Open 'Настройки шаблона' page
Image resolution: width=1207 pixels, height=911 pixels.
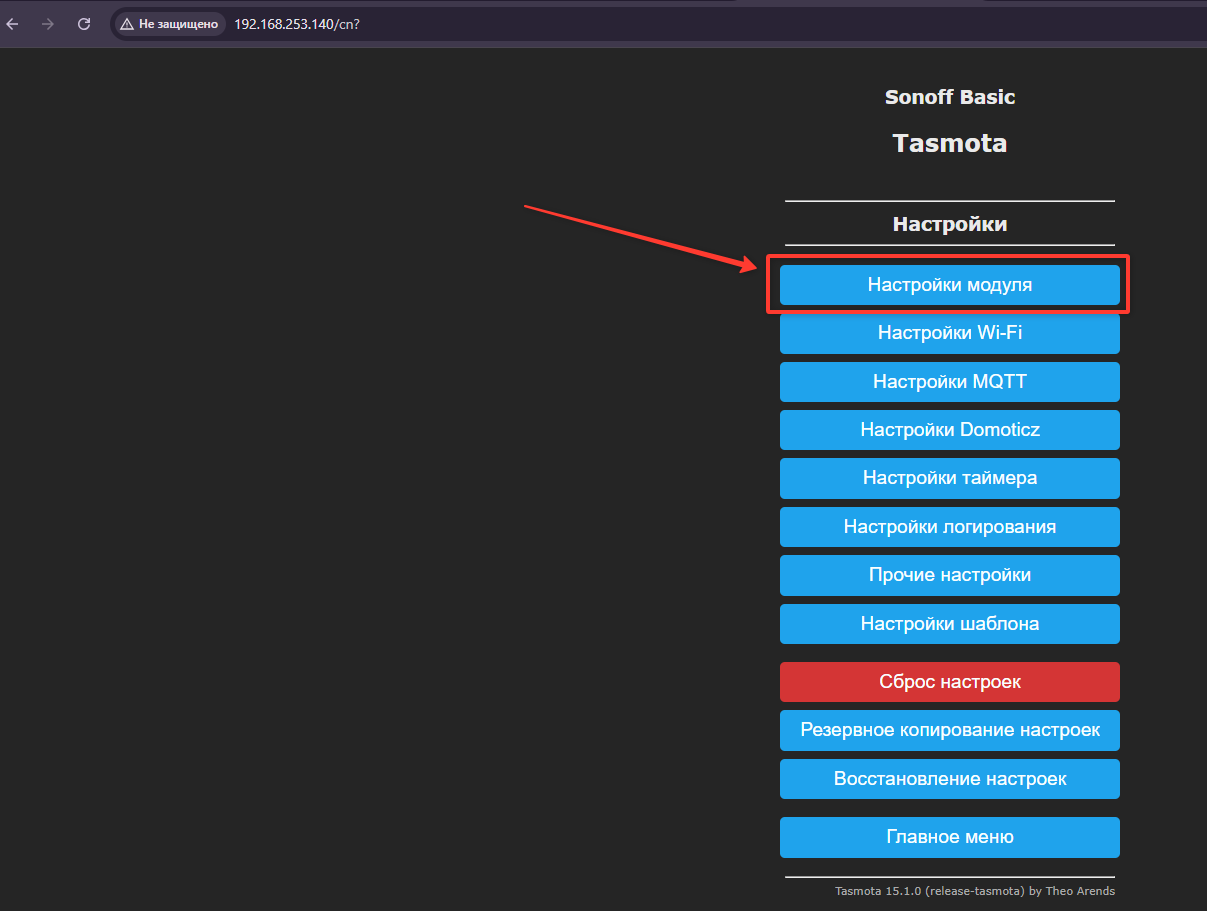coord(950,624)
